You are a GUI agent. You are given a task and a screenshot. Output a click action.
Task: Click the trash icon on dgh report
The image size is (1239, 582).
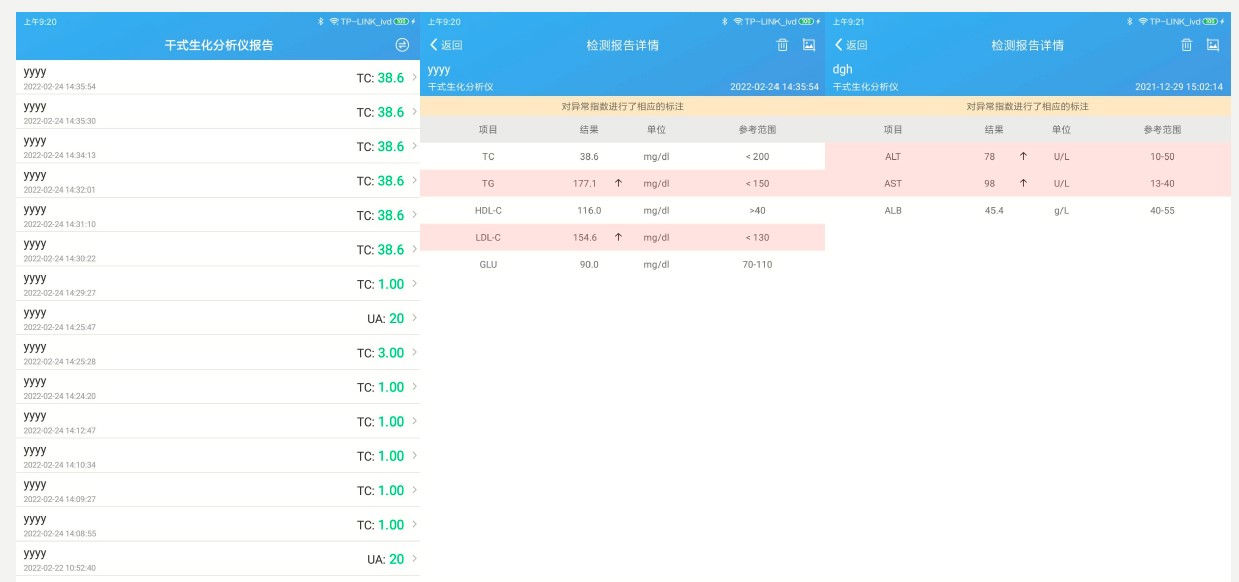pos(1187,44)
